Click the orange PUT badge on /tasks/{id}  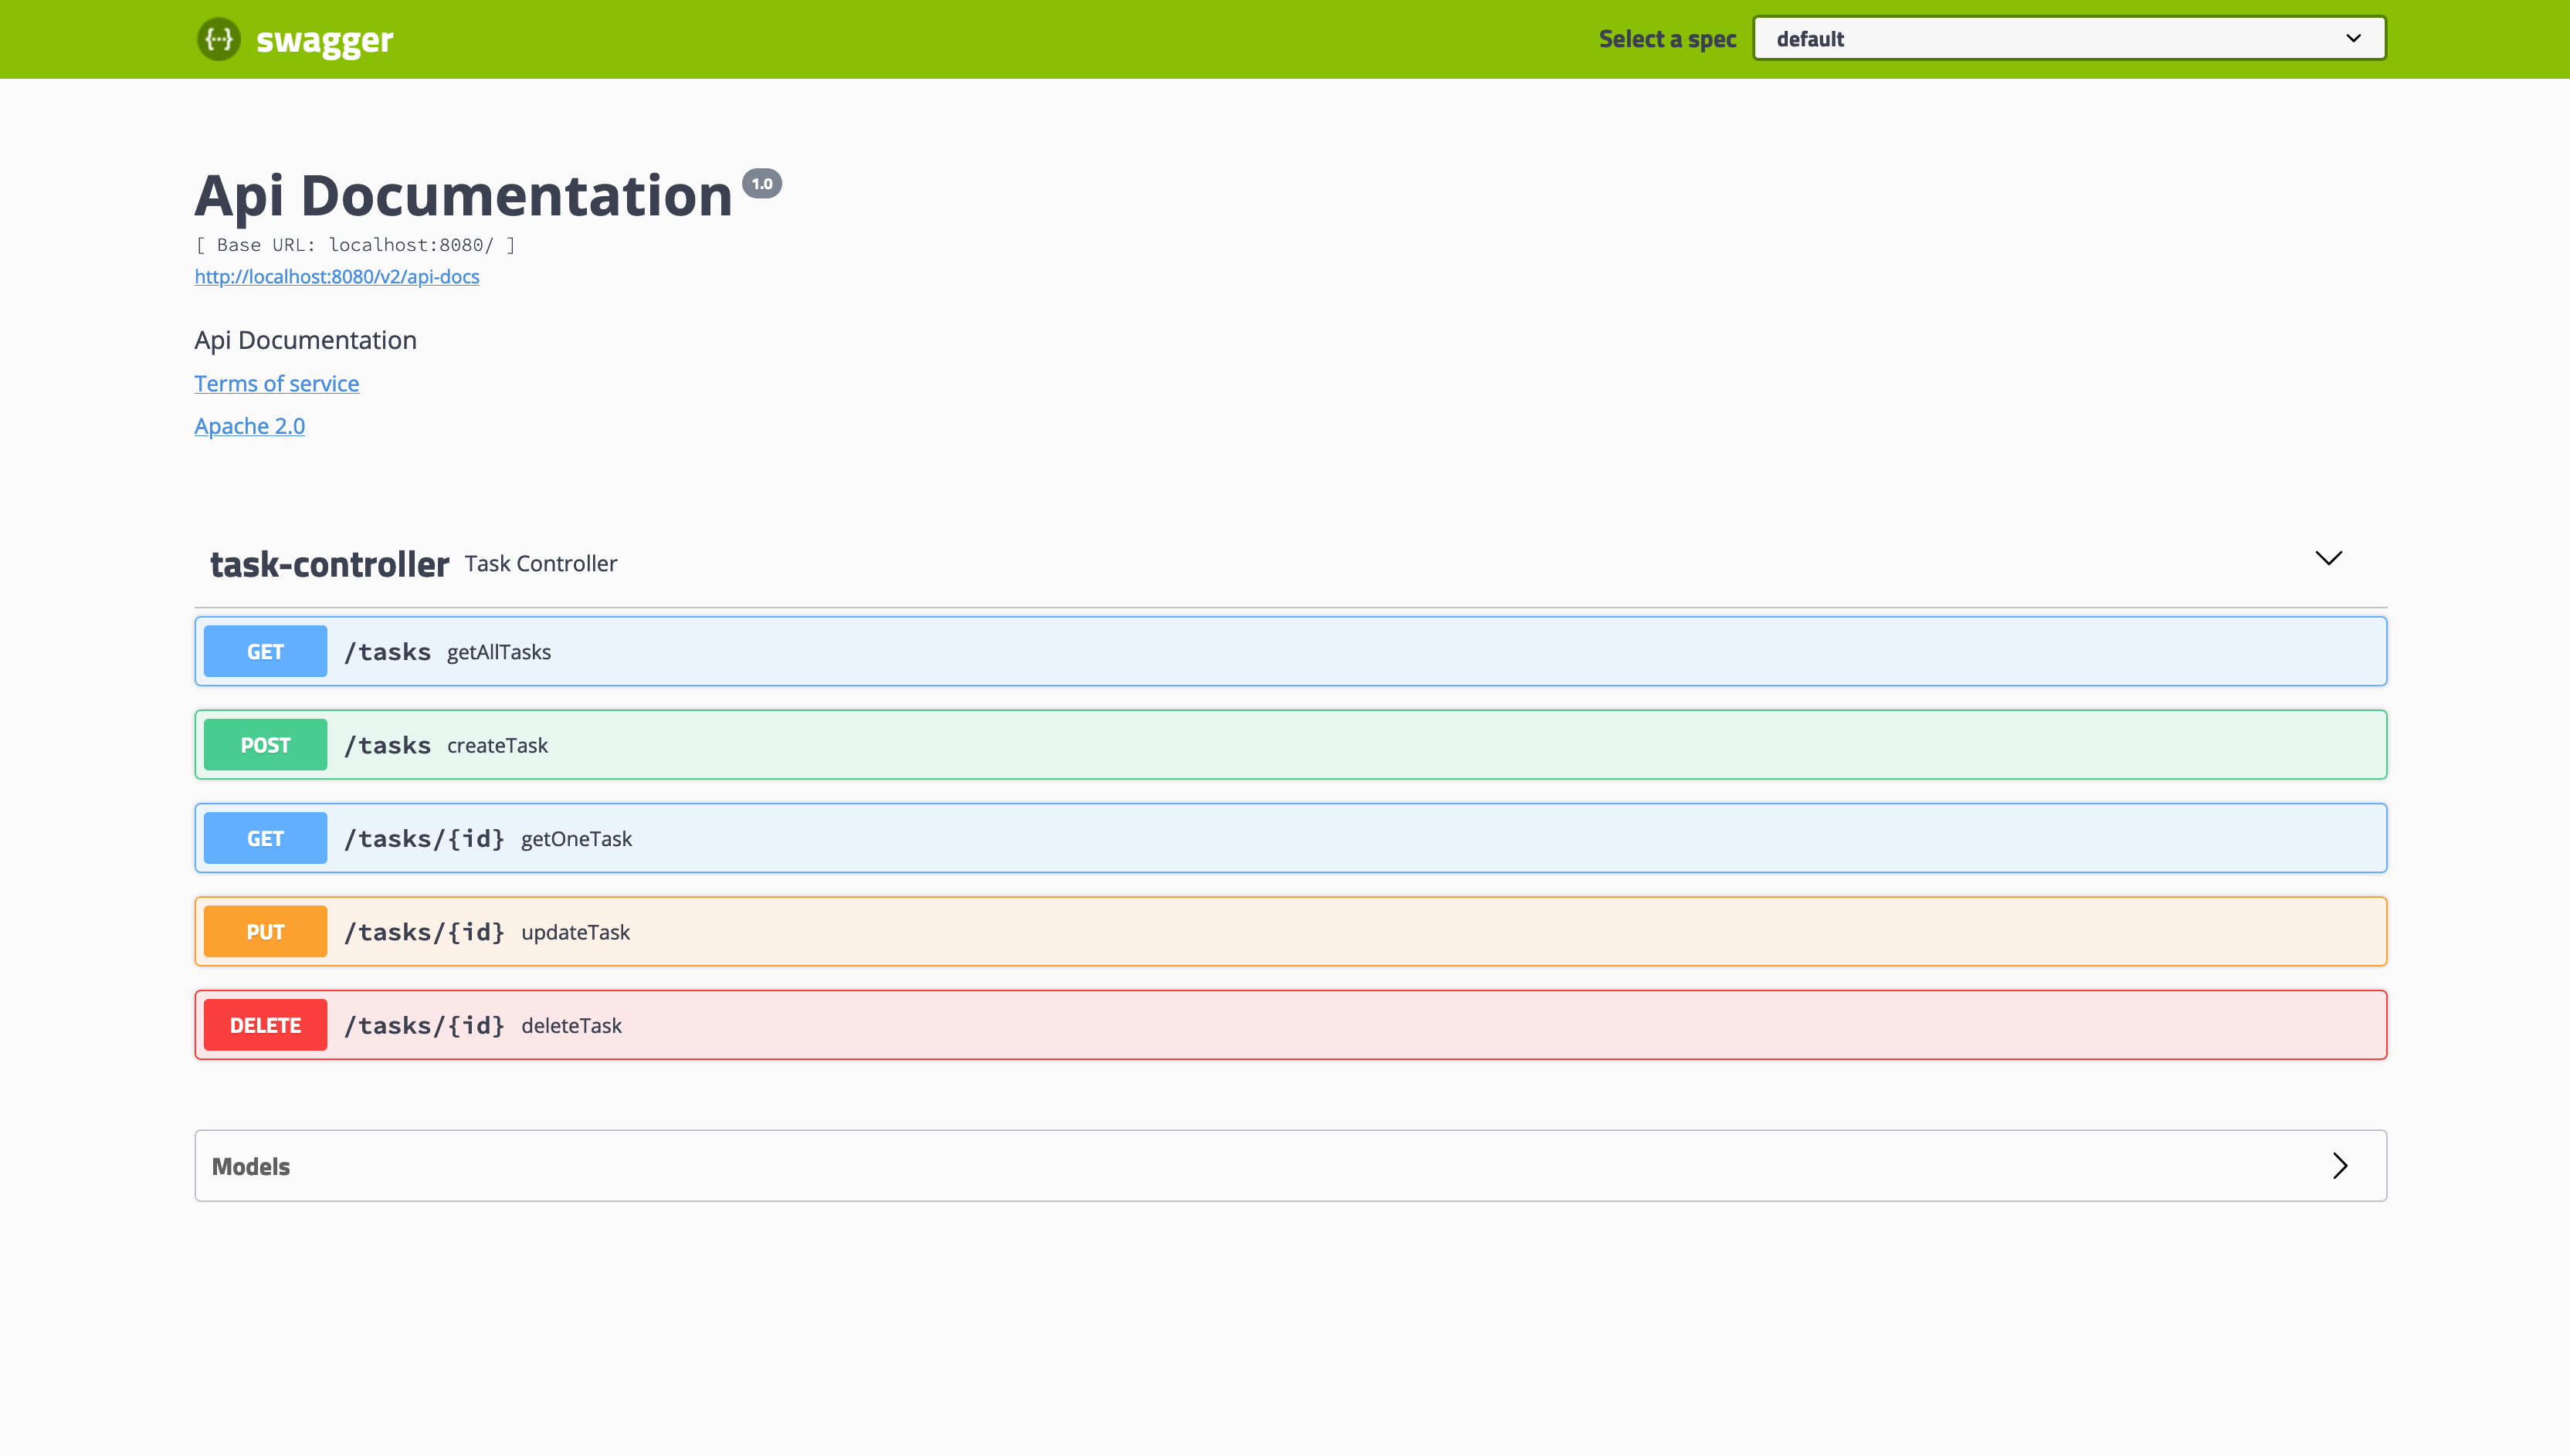[x=264, y=931]
